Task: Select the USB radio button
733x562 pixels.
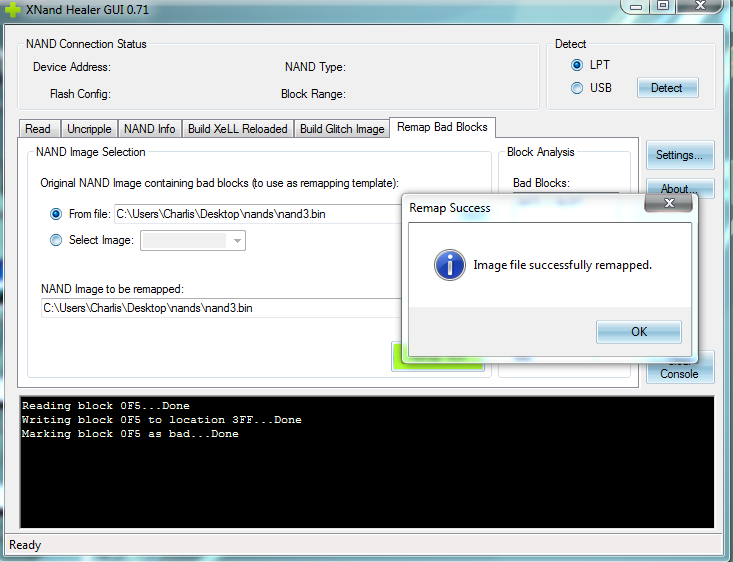Action: (577, 88)
